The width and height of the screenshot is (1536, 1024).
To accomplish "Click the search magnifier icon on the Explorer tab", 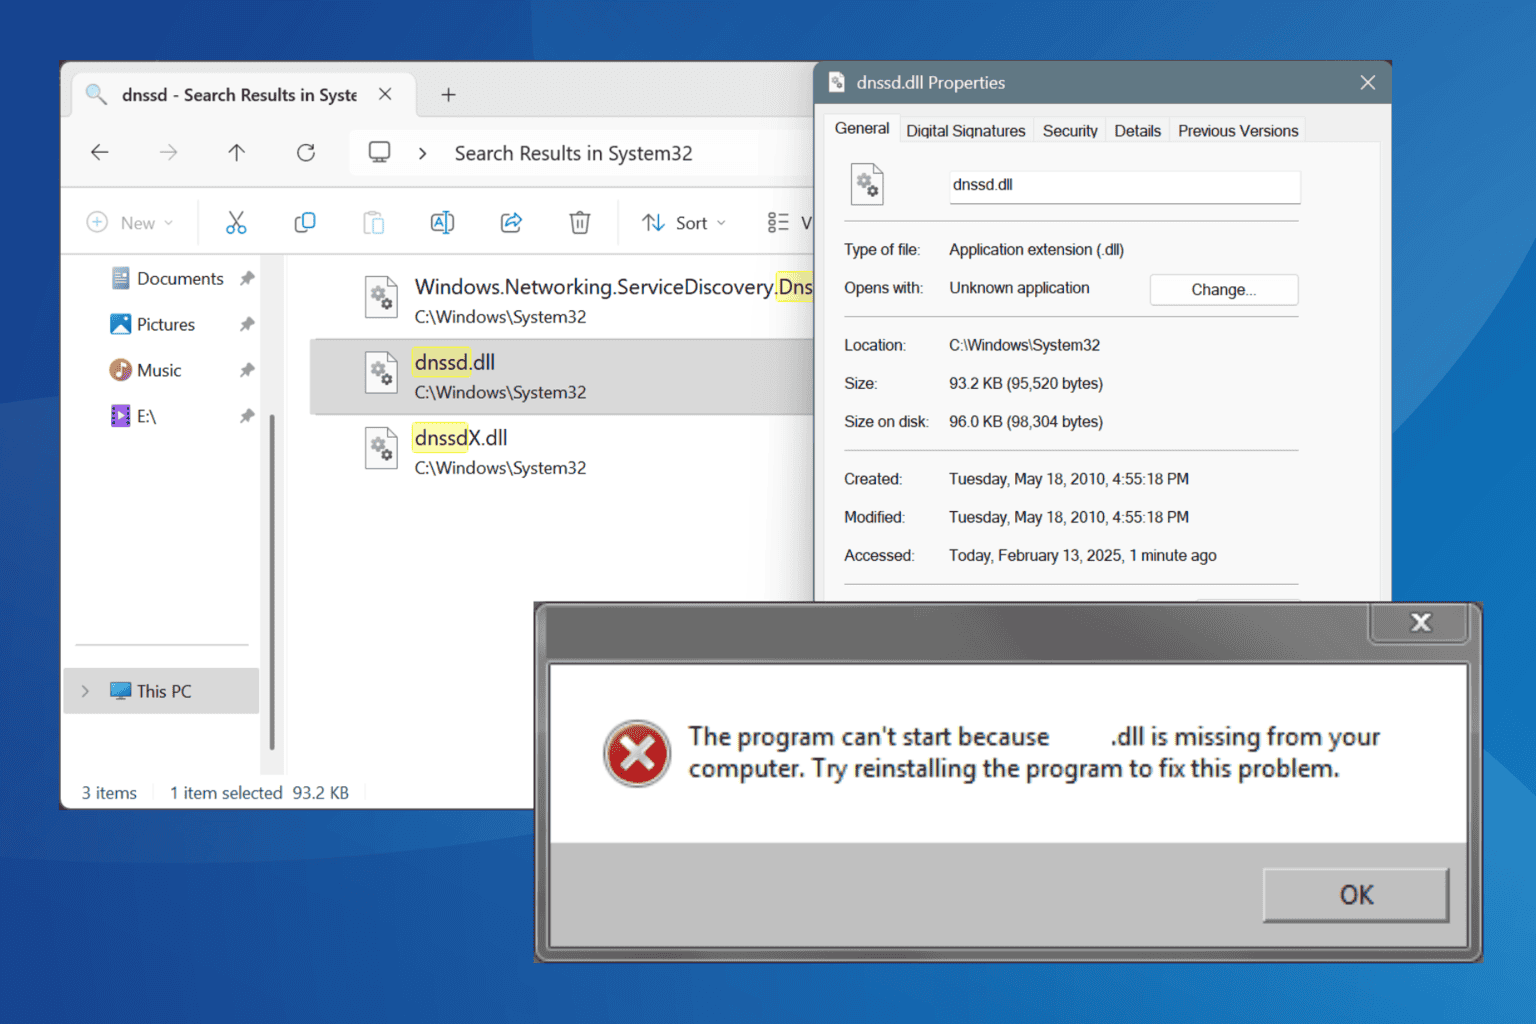I will [96, 94].
